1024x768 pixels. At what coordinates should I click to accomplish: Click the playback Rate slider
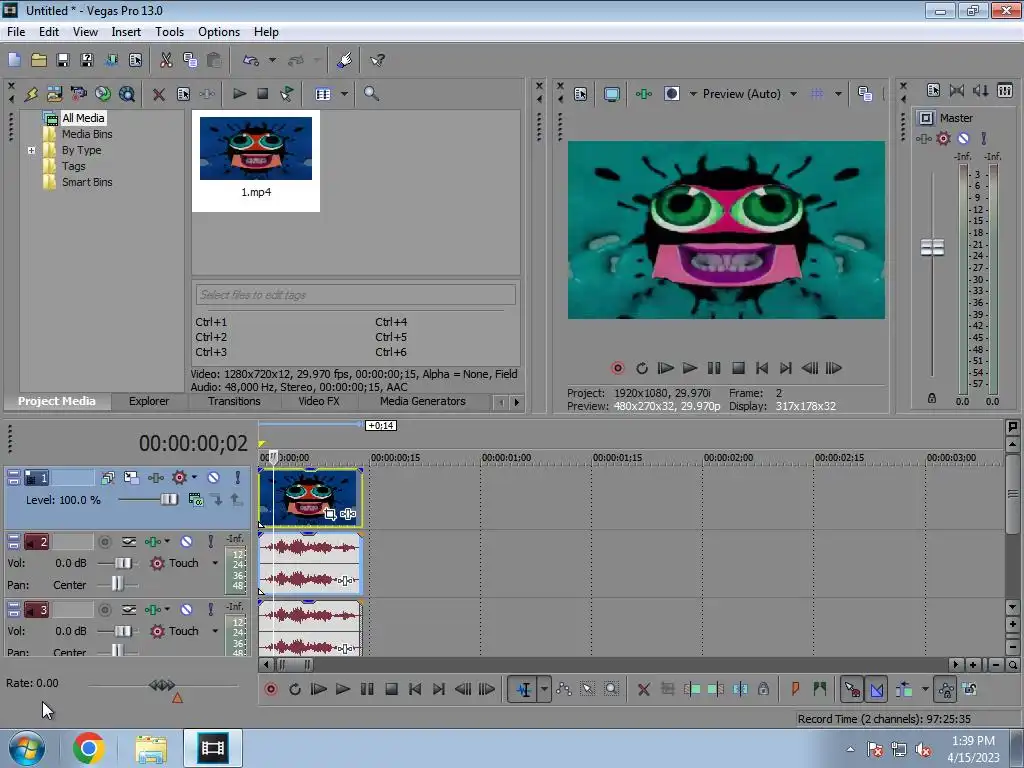(x=163, y=685)
